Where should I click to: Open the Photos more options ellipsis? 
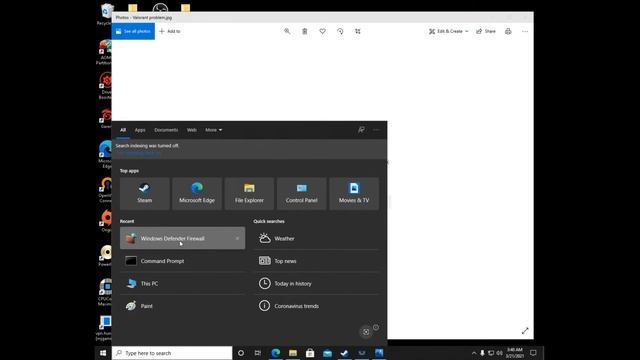tap(525, 31)
